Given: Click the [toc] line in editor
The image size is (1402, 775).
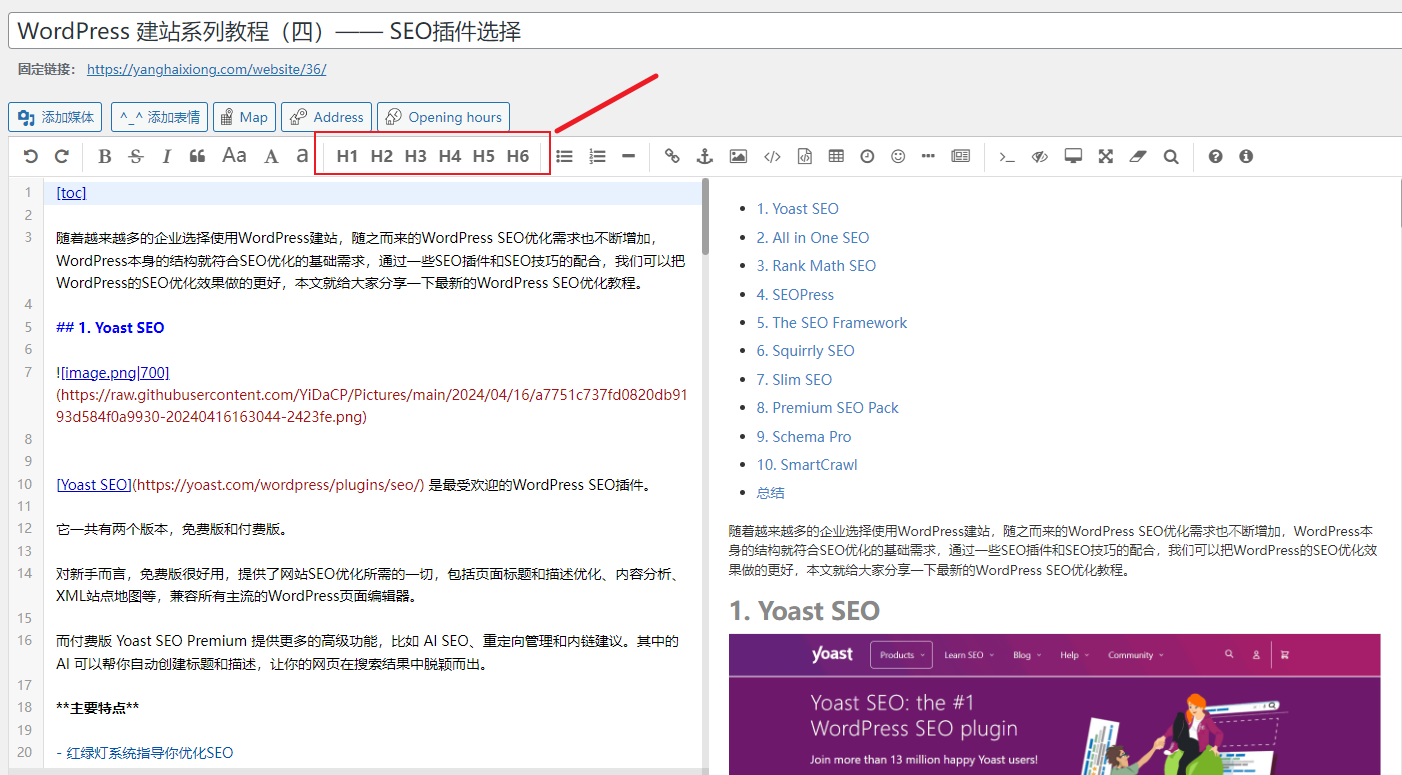Looking at the screenshot, I should point(71,193).
